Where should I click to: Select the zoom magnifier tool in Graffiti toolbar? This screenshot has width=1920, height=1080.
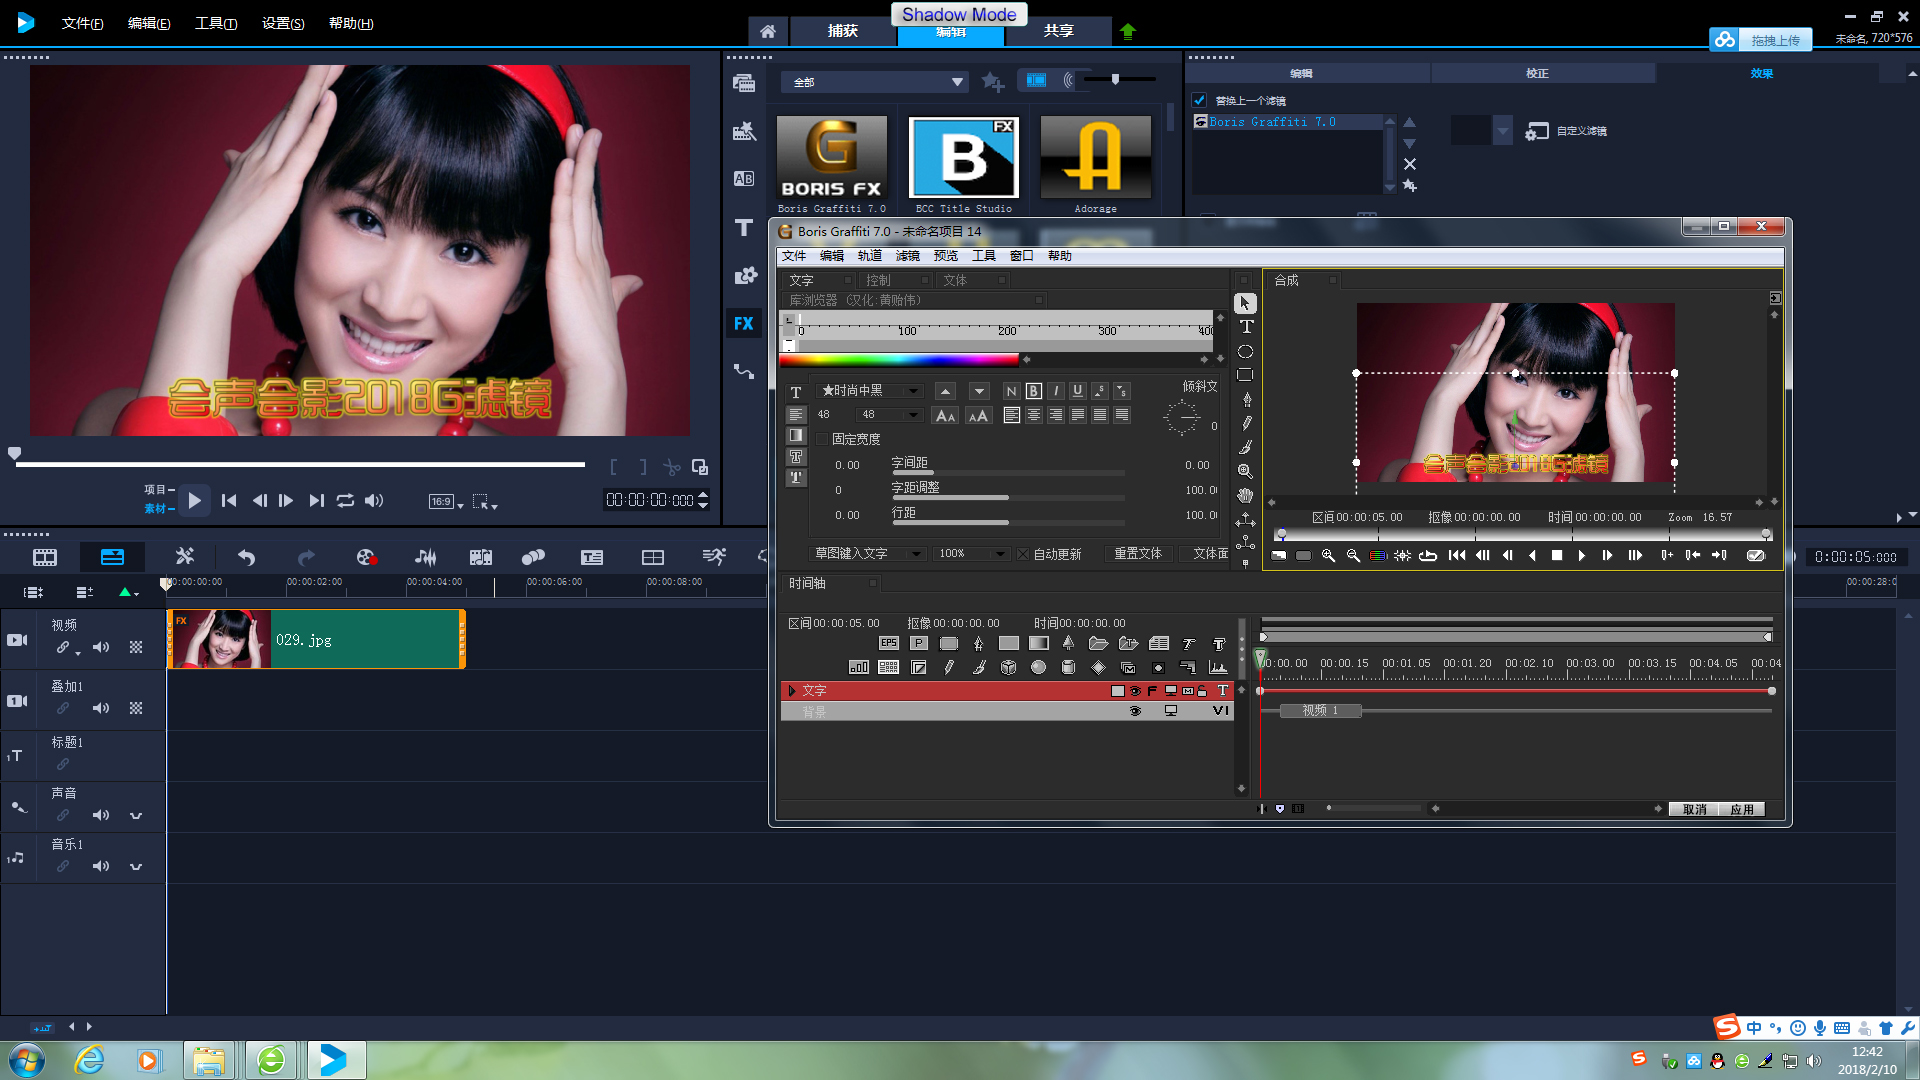(1245, 471)
